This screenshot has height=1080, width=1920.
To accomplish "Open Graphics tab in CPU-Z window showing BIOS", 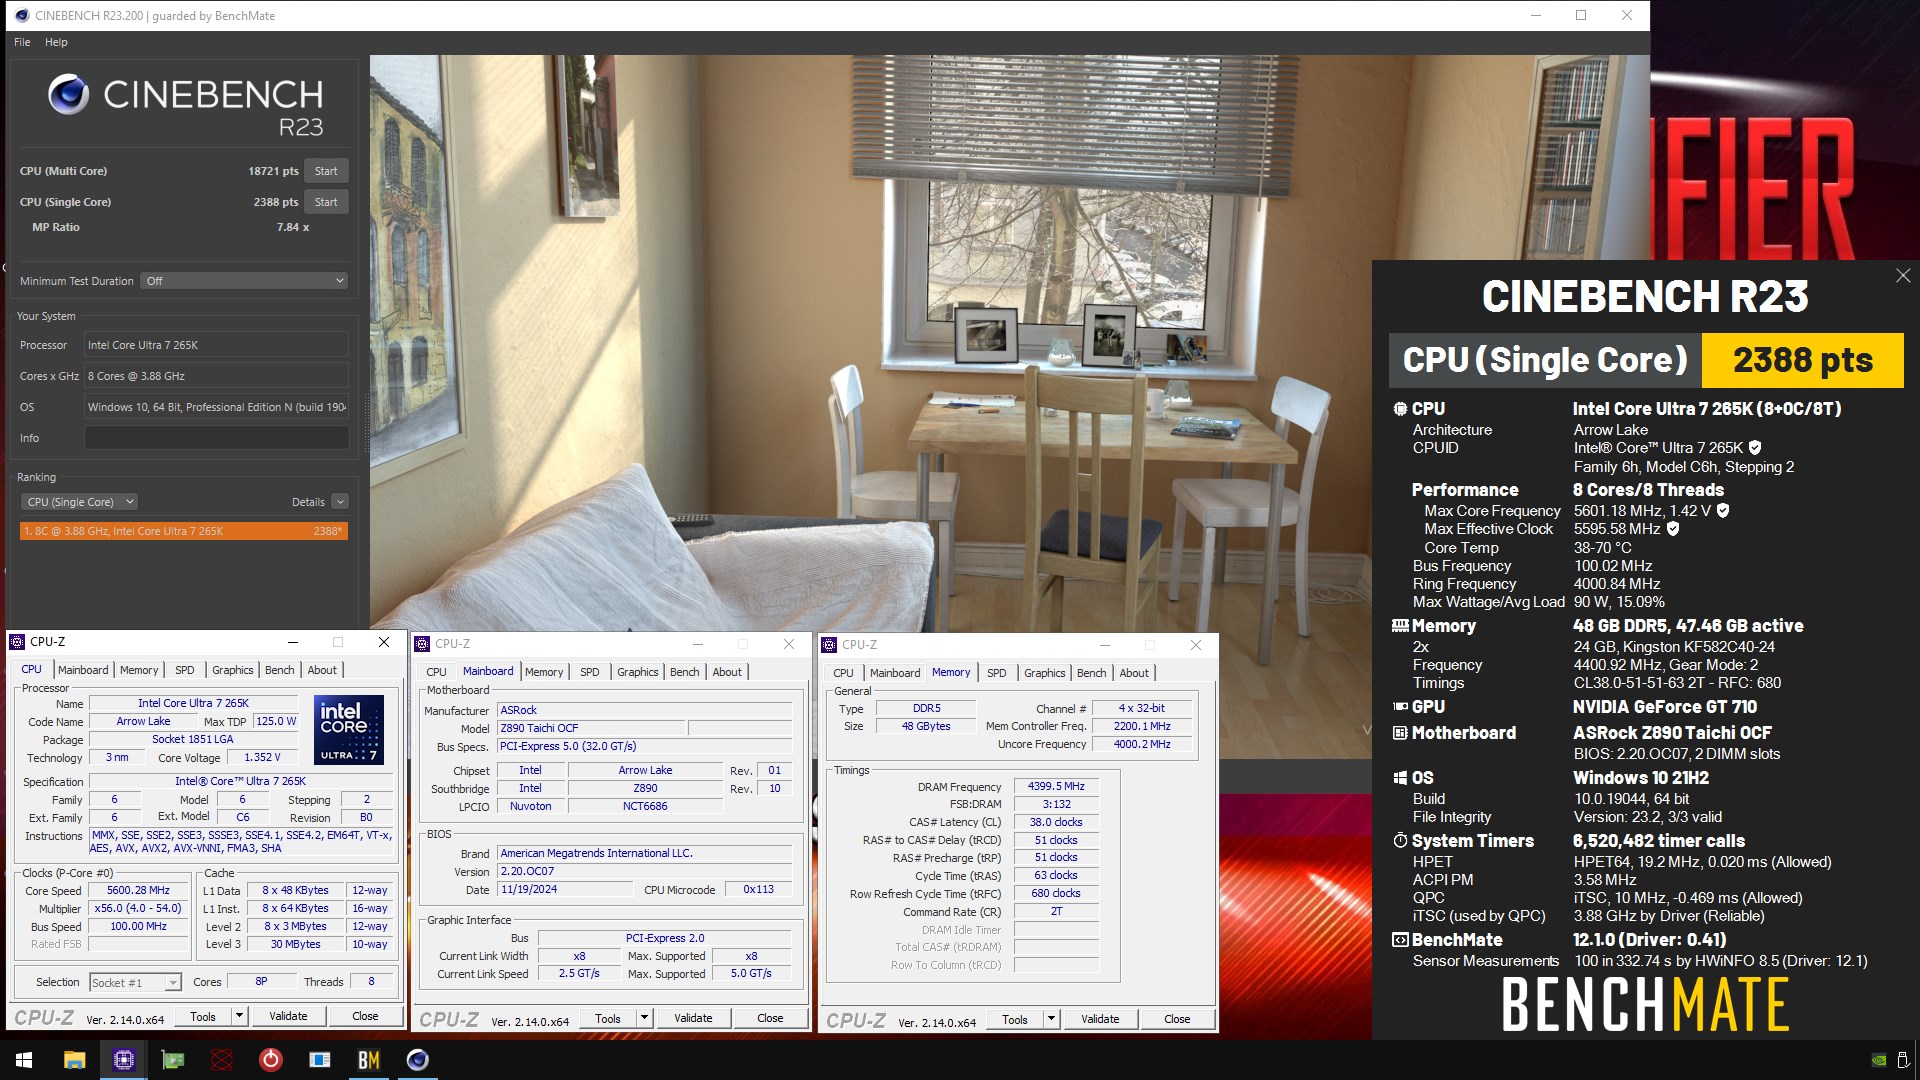I will click(x=637, y=672).
